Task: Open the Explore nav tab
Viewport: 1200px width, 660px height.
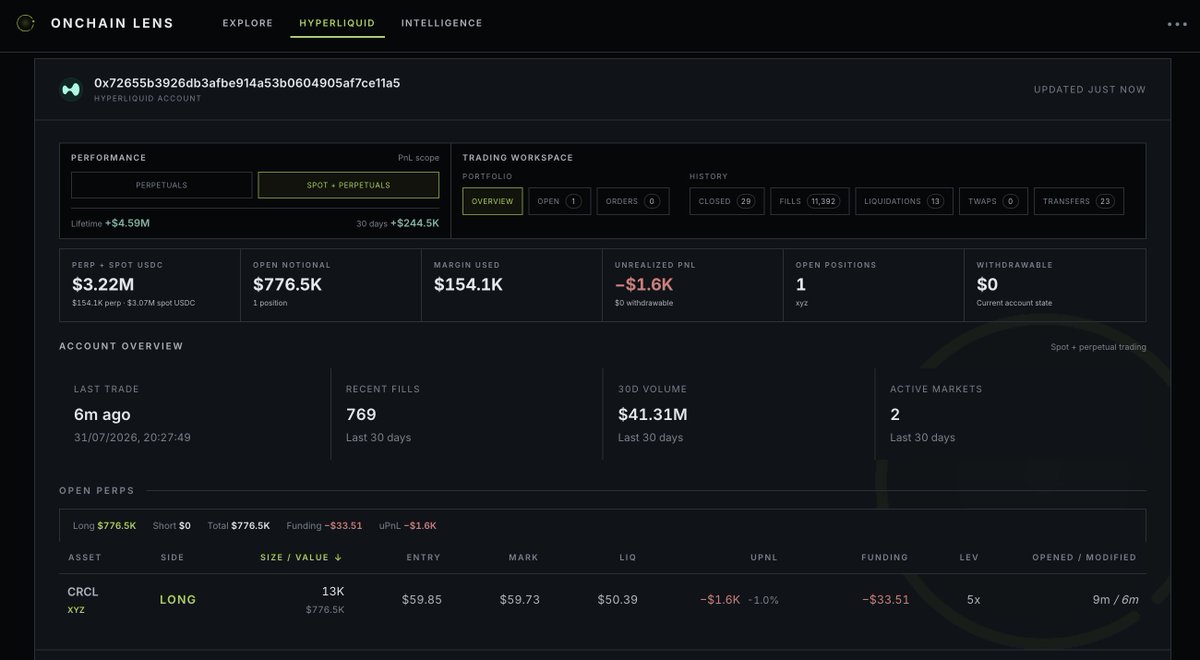Action: tap(248, 23)
